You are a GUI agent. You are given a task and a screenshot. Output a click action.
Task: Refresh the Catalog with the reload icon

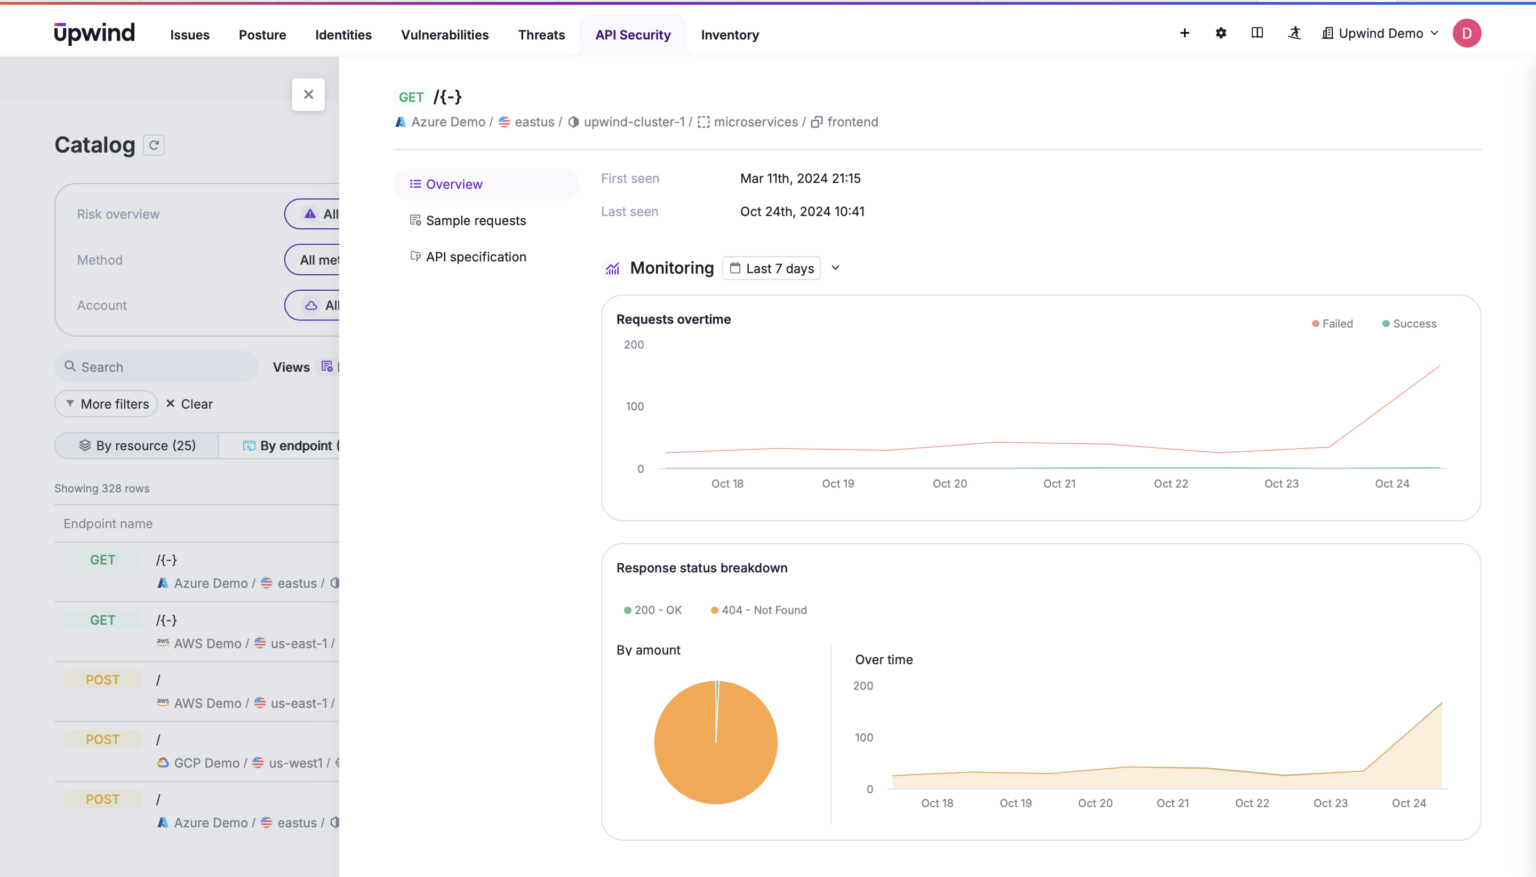[x=154, y=144]
